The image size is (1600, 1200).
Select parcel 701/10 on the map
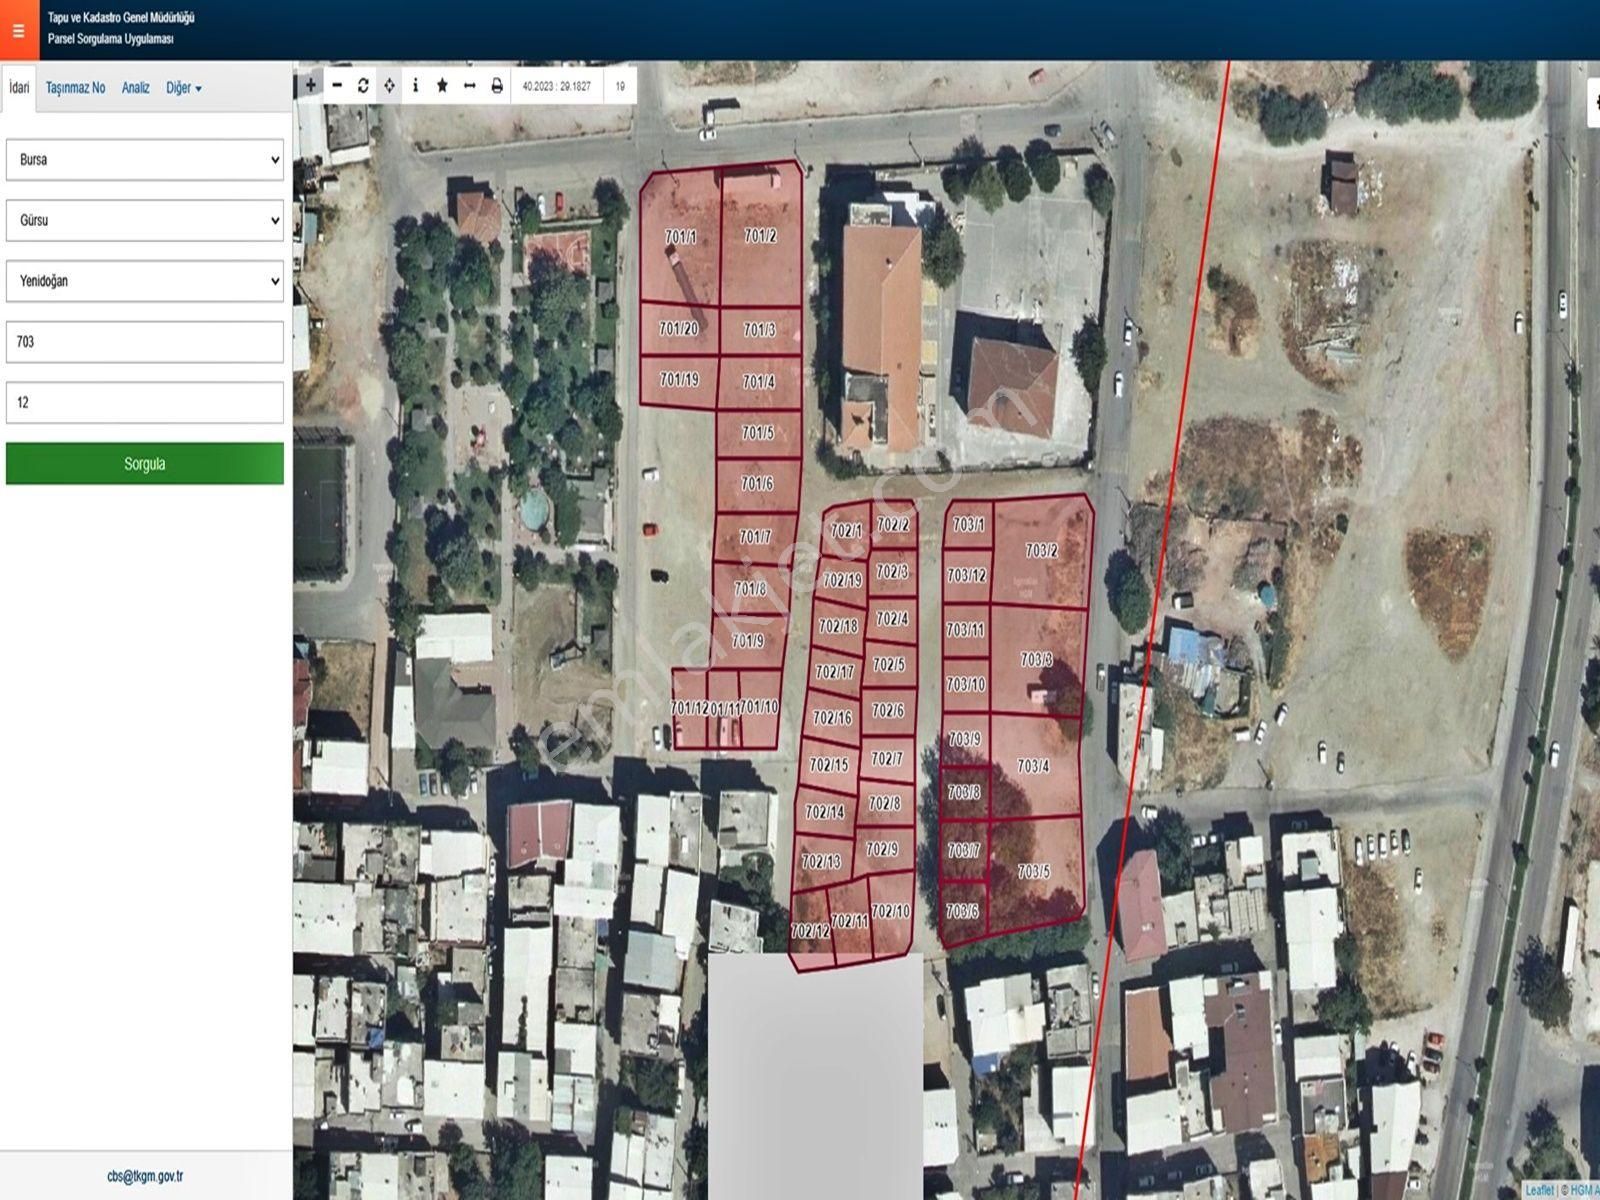pos(760,707)
